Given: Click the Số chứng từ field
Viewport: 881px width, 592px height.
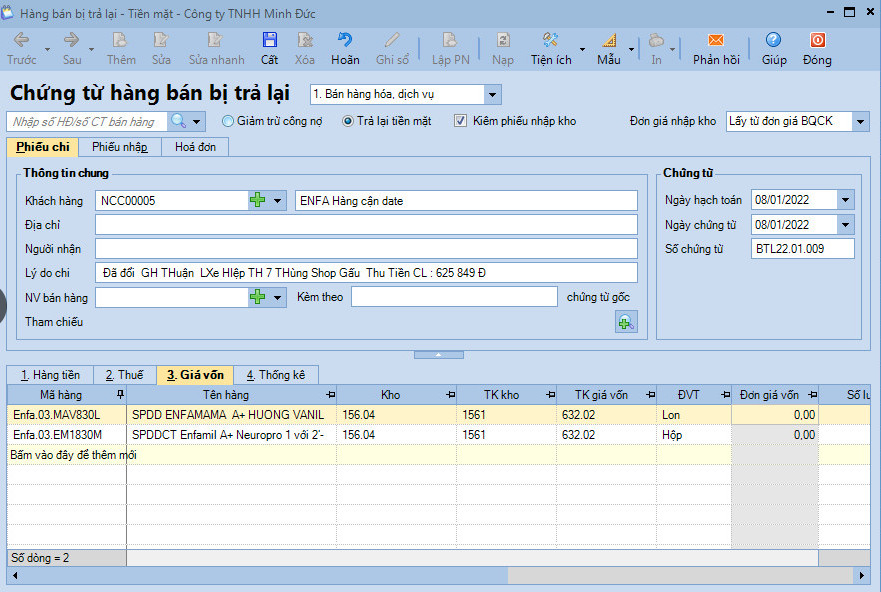Looking at the screenshot, I should click(x=802, y=249).
